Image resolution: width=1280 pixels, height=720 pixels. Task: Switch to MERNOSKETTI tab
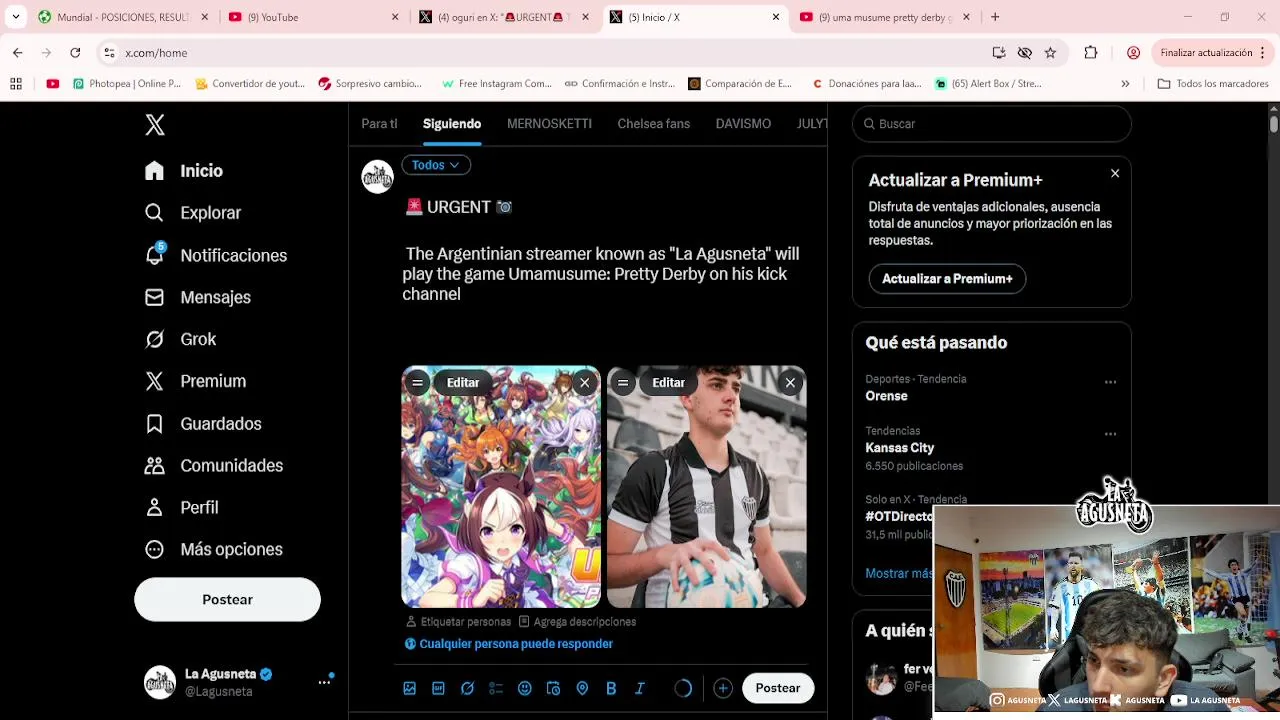point(549,124)
